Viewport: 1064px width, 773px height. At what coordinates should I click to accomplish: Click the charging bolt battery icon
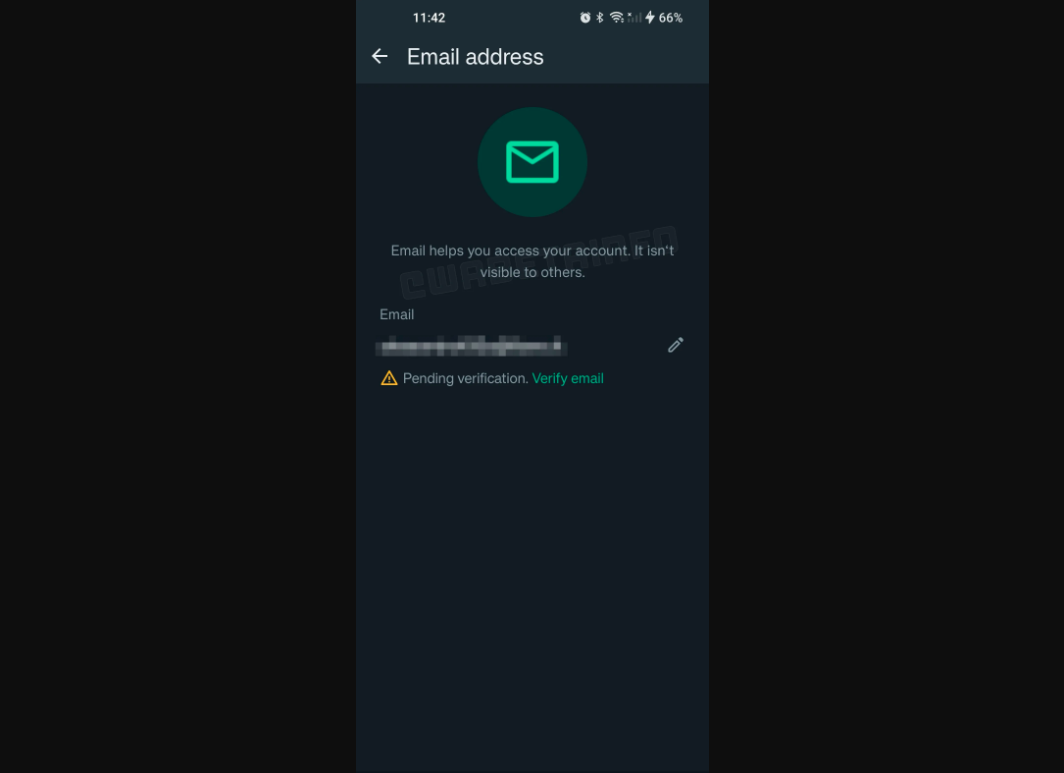[650, 18]
